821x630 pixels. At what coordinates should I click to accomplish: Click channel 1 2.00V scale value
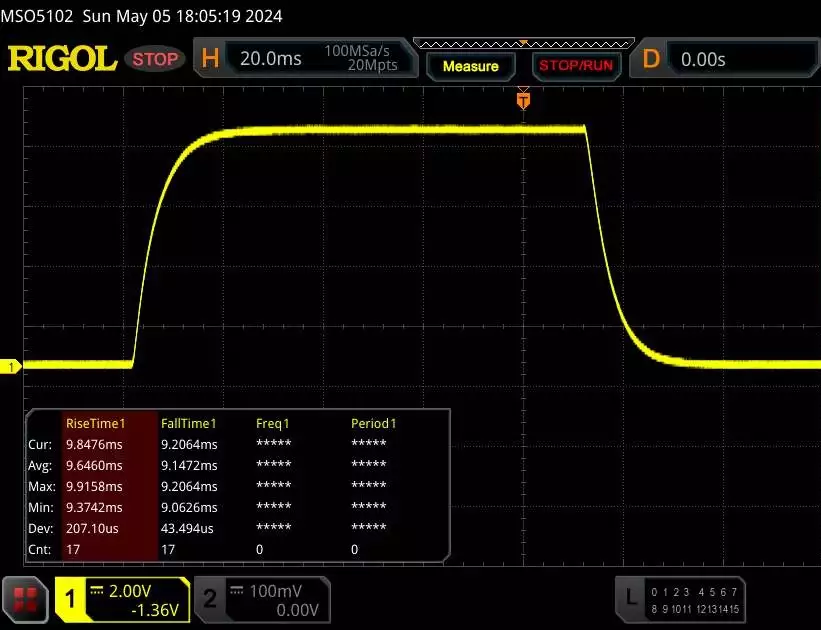tap(130, 591)
